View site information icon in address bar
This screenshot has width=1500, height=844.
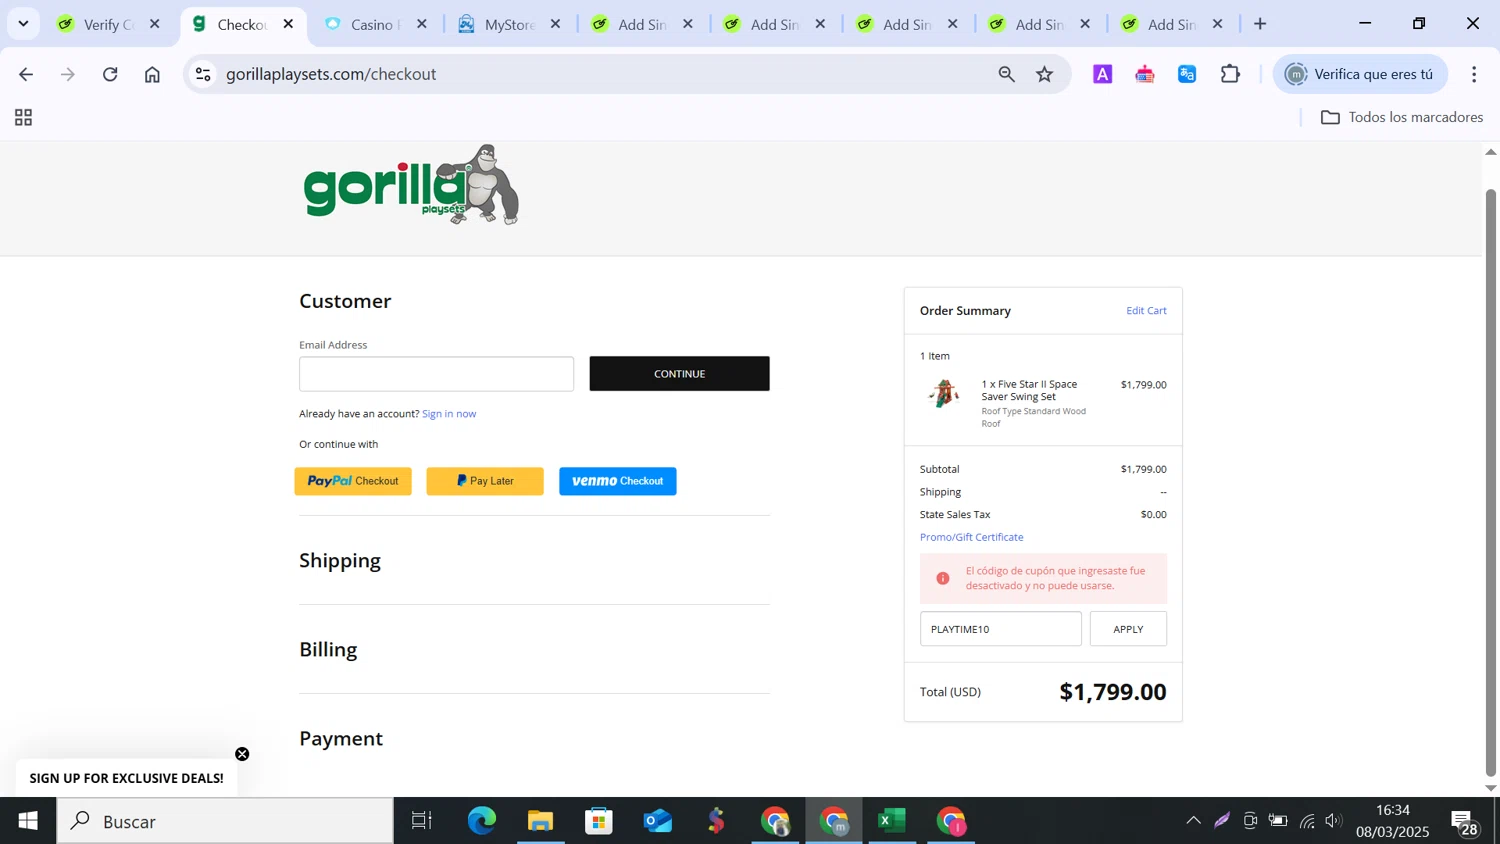pos(203,74)
